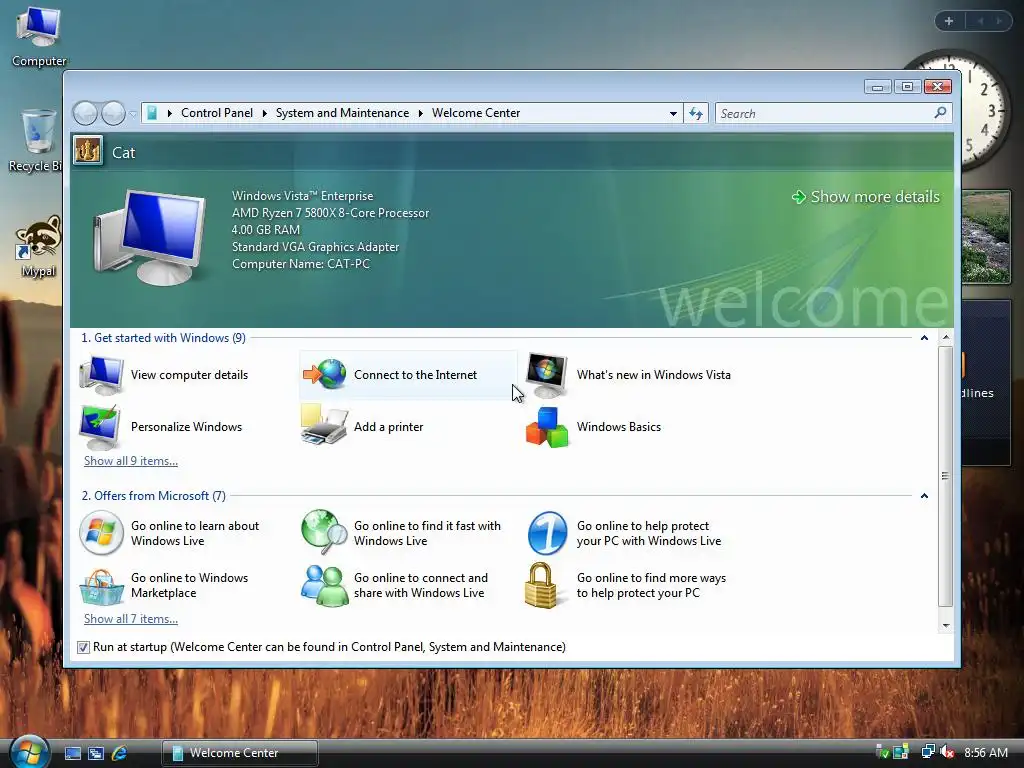
Task: Launch Internet Explorer from Quick Launch
Action: click(119, 753)
